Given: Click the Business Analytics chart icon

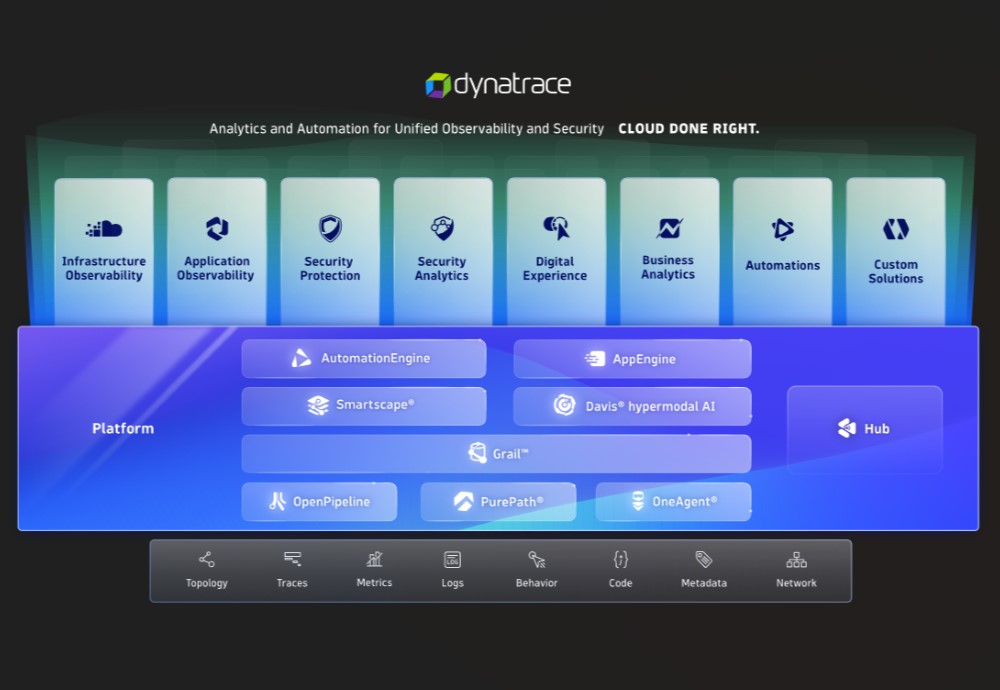Looking at the screenshot, I should point(670,228).
